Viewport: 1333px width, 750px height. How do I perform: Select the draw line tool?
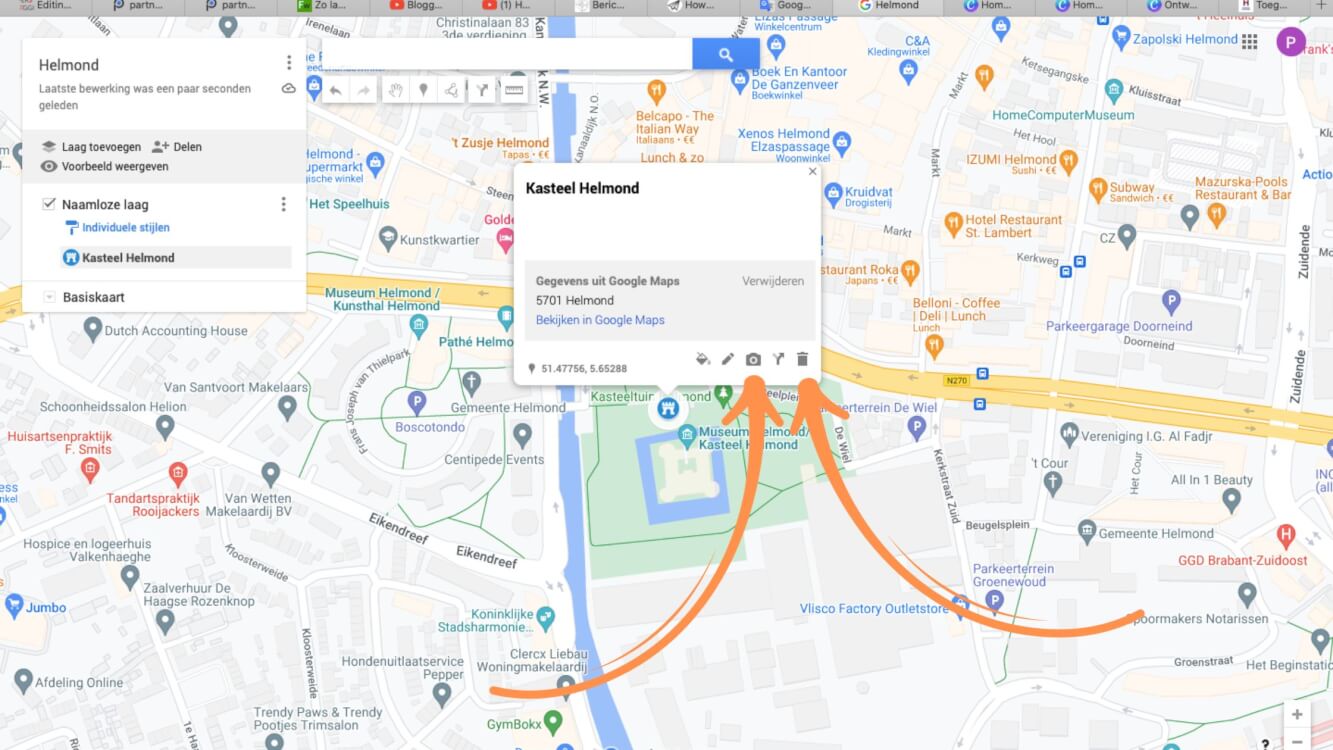click(453, 91)
